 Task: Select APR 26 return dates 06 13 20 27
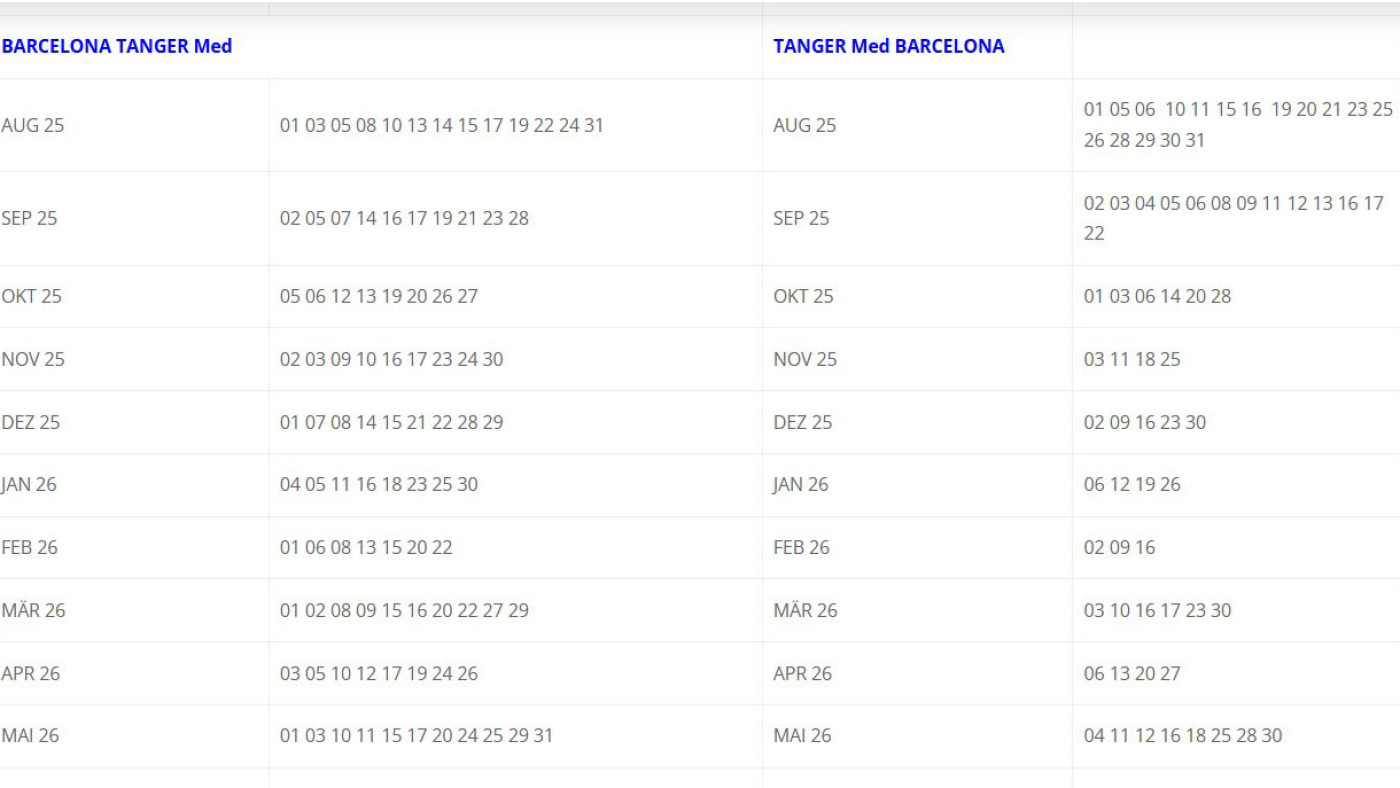click(1132, 673)
